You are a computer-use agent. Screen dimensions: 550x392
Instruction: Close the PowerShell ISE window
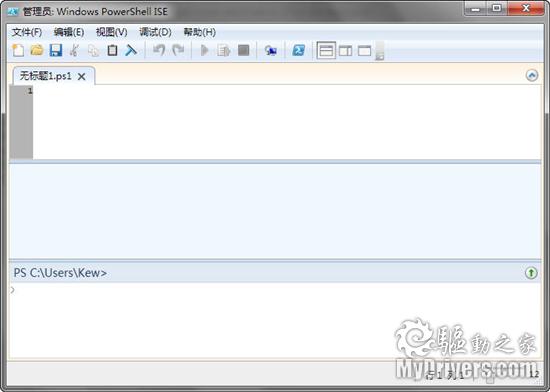tap(526, 8)
